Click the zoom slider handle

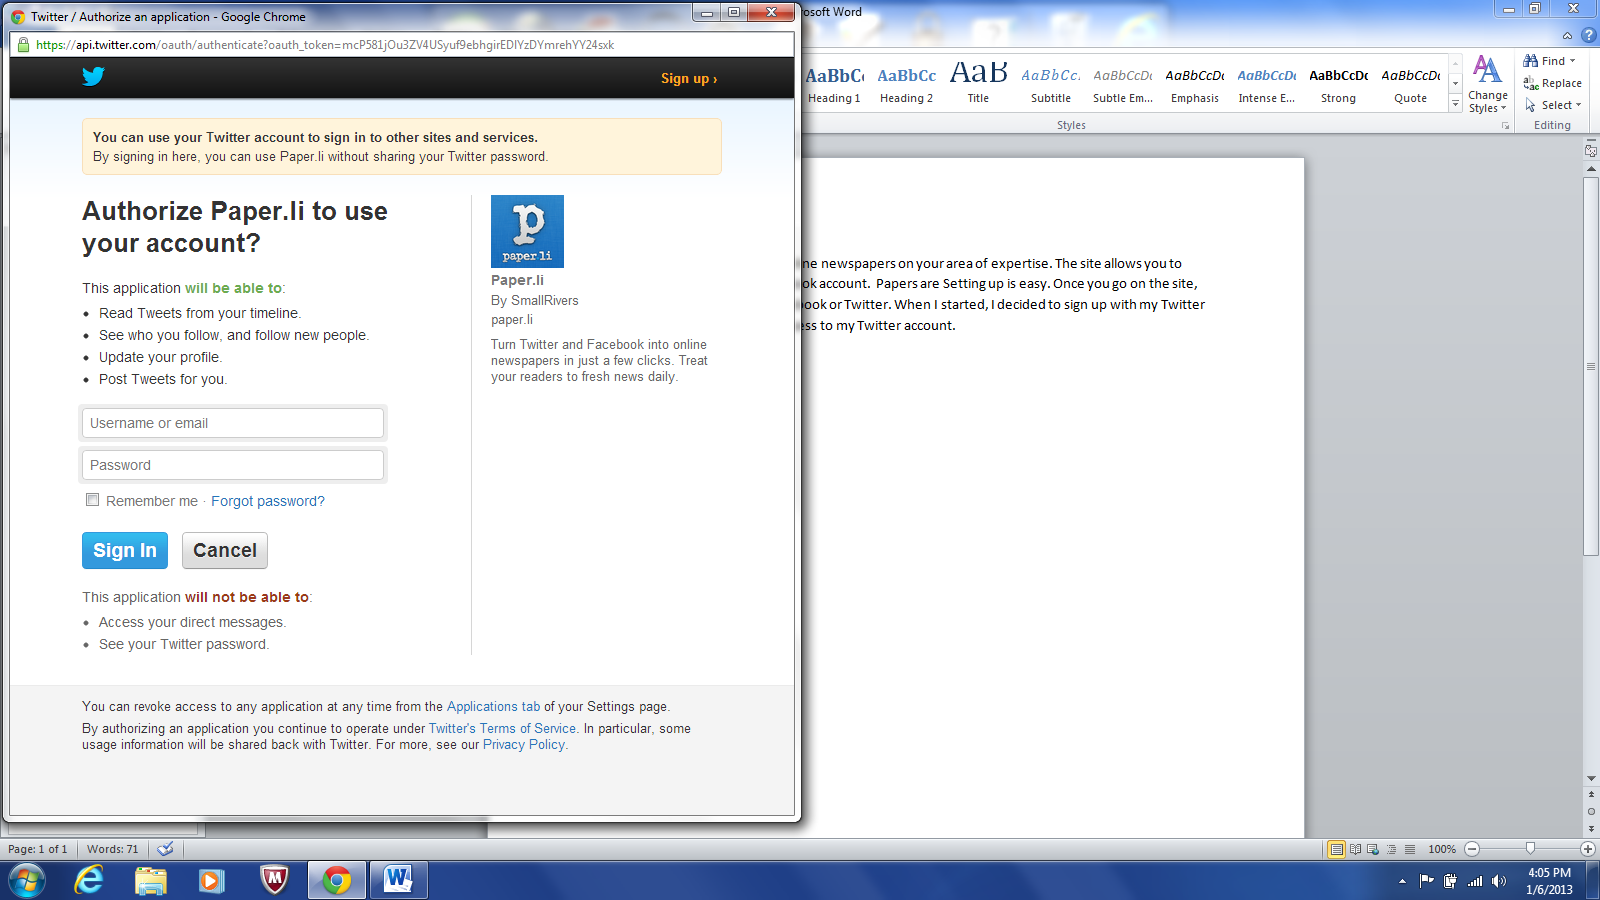coord(1530,849)
